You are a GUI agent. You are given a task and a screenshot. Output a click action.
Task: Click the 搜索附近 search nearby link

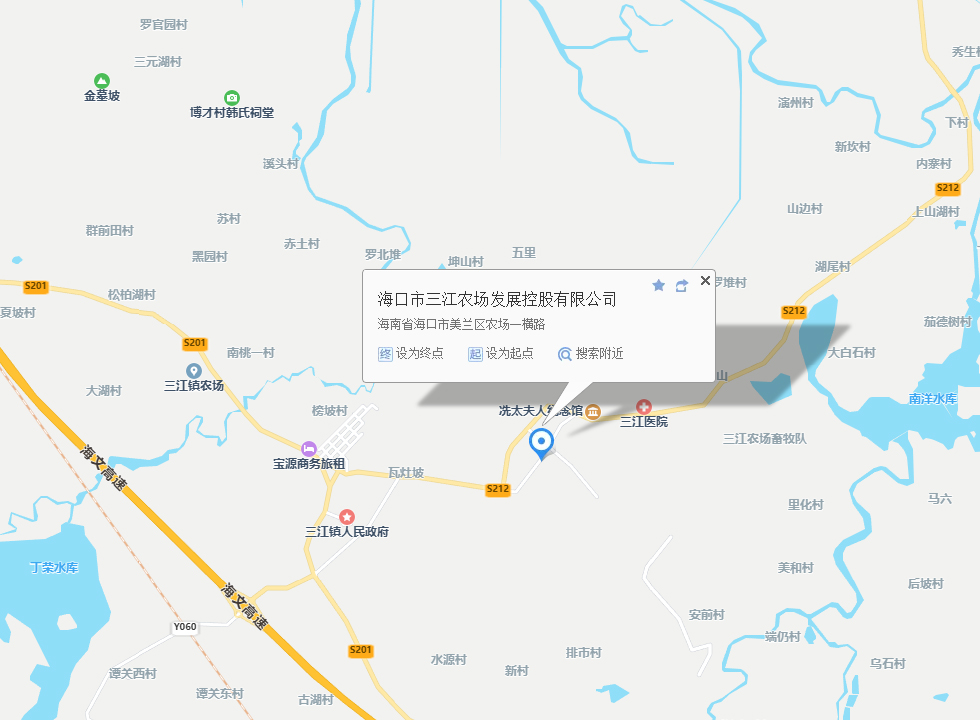pos(591,354)
